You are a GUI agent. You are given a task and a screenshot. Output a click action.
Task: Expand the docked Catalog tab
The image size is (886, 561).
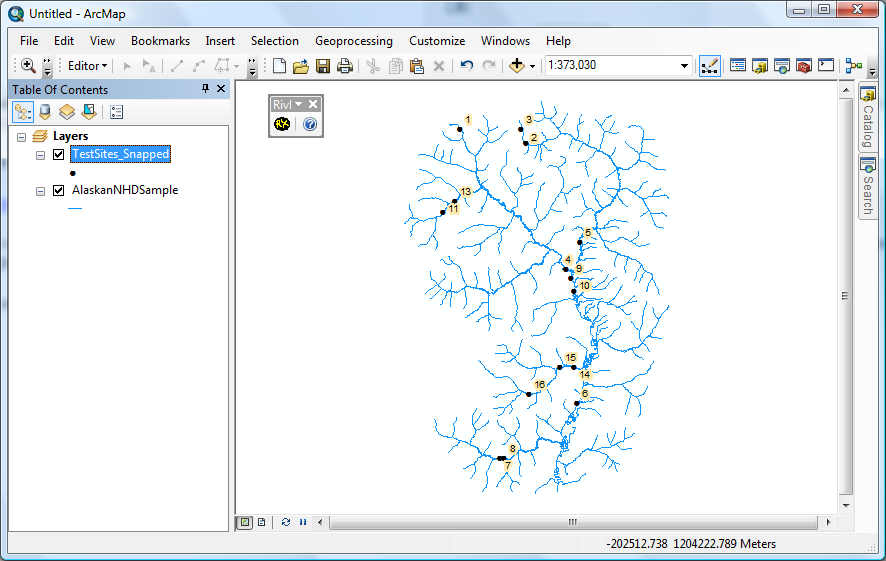(868, 118)
